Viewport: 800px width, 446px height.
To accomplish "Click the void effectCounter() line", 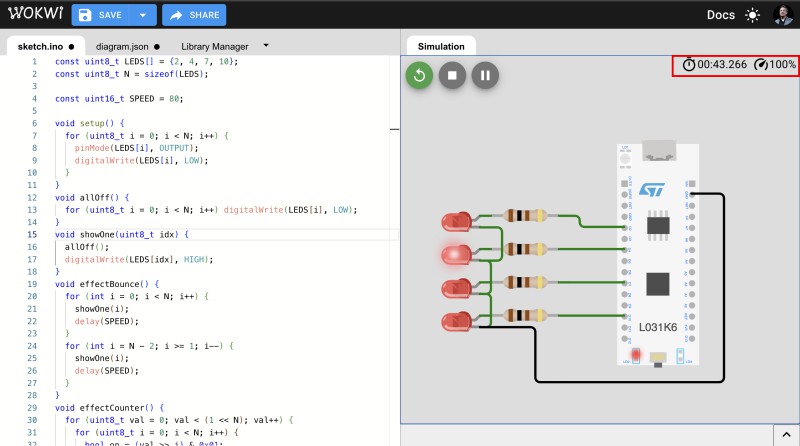I will pos(110,408).
